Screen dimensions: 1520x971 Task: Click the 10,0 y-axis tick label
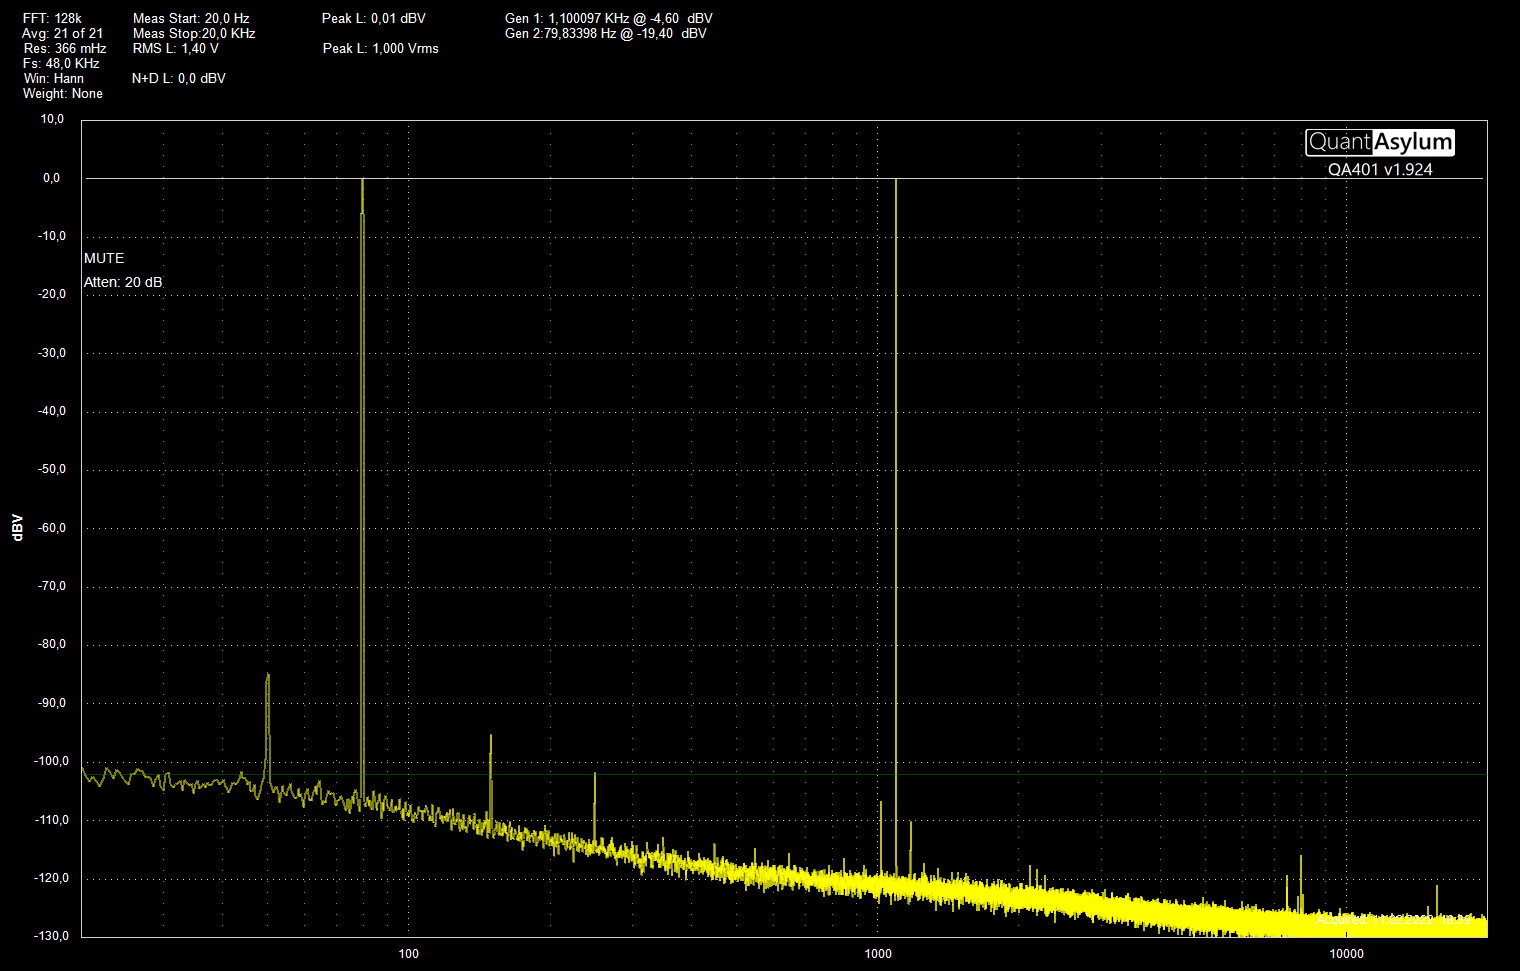point(52,119)
